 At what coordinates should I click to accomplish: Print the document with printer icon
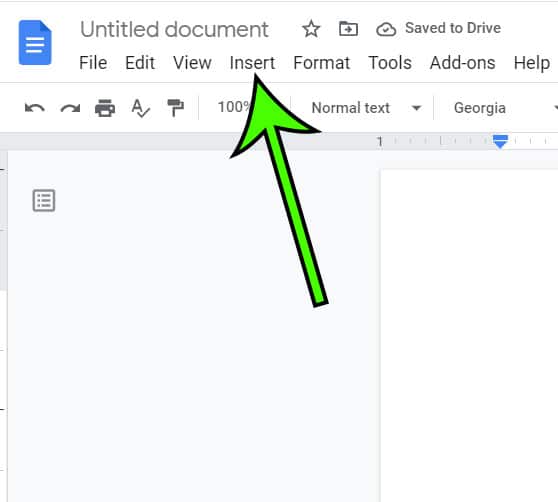click(105, 108)
